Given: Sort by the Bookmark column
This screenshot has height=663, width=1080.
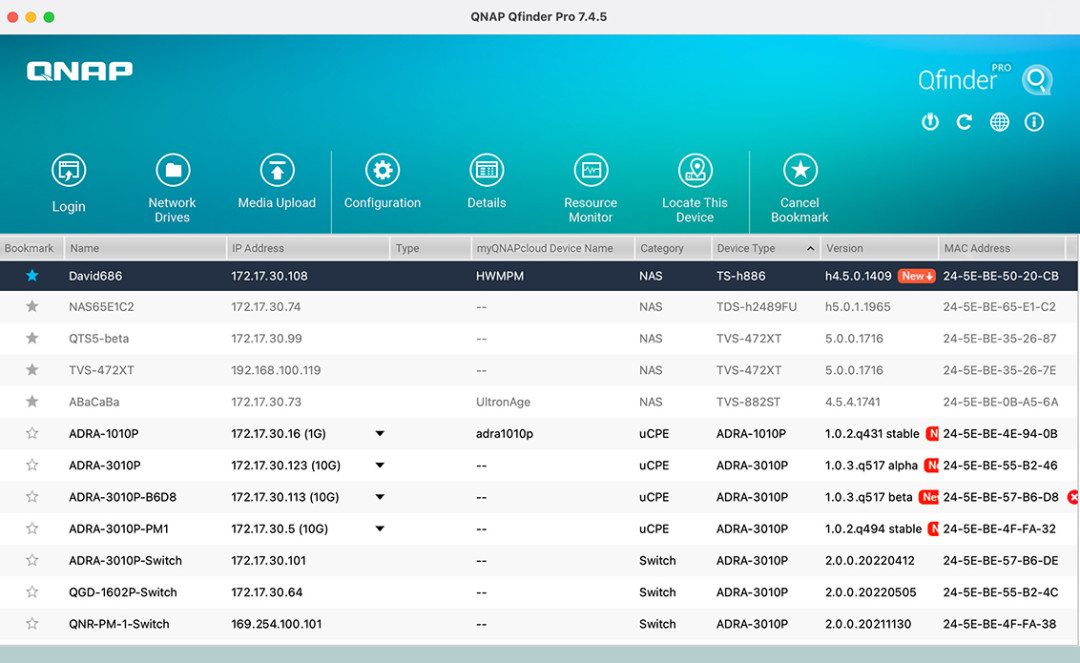Looking at the screenshot, I should [32, 248].
